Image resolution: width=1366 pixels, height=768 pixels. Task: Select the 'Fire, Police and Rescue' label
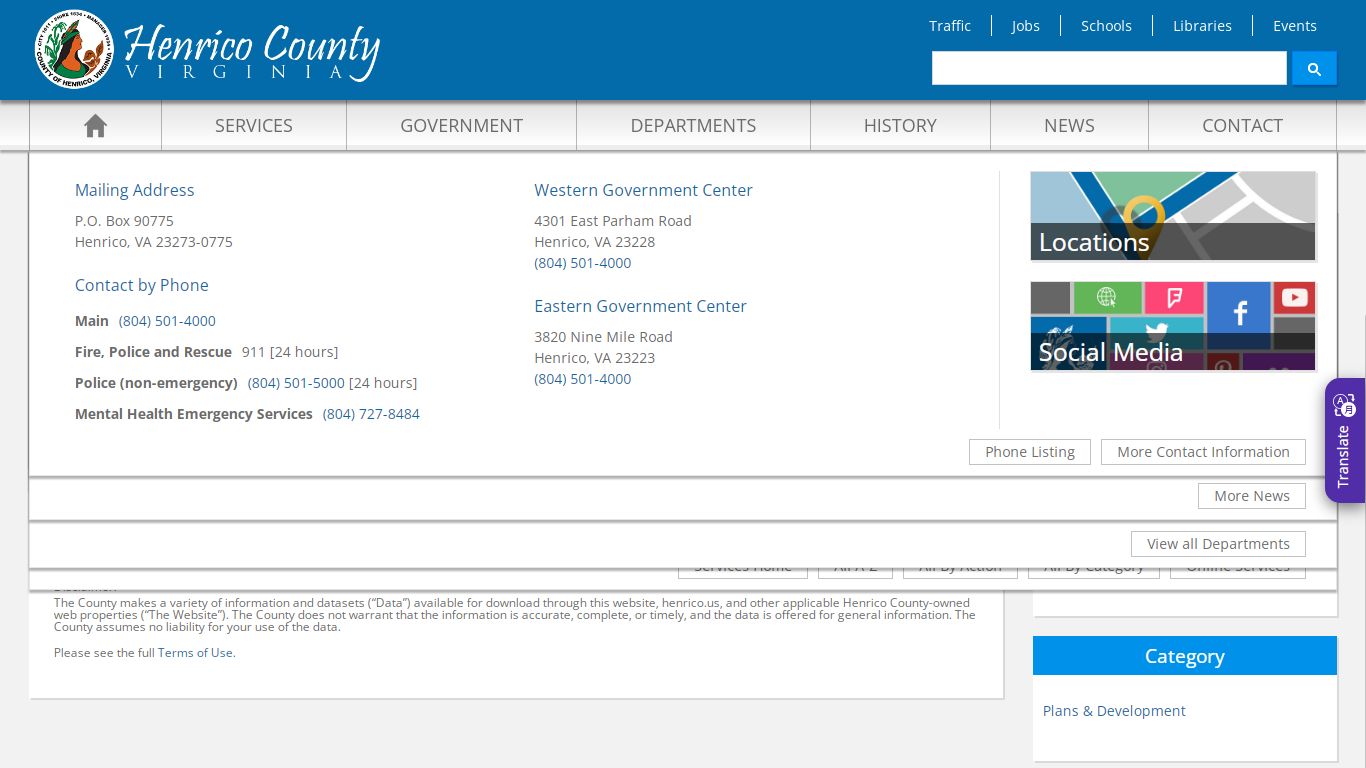(153, 352)
